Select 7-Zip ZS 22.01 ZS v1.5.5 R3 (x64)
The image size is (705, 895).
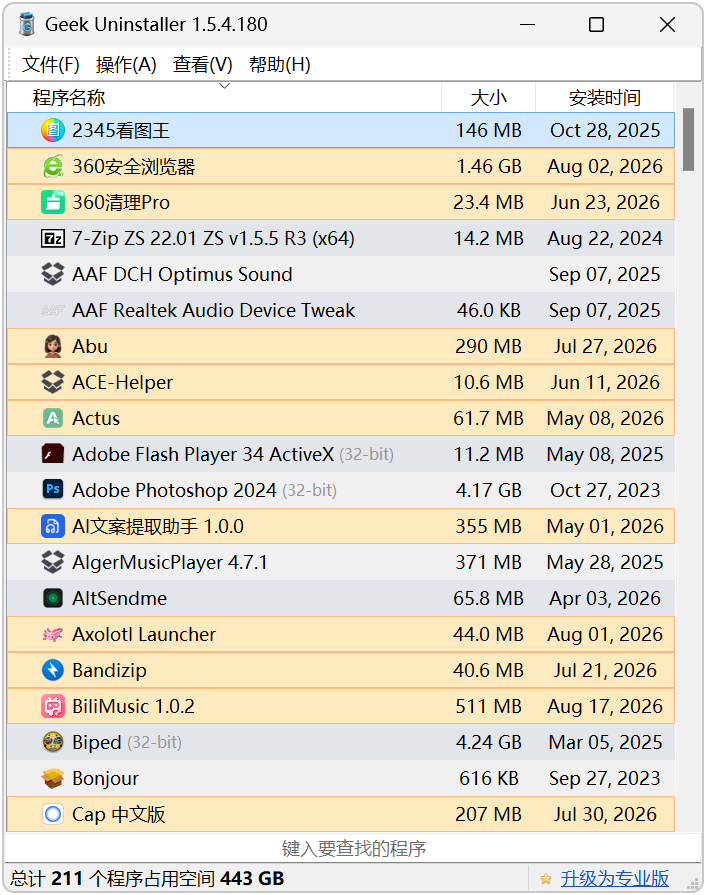(213, 238)
